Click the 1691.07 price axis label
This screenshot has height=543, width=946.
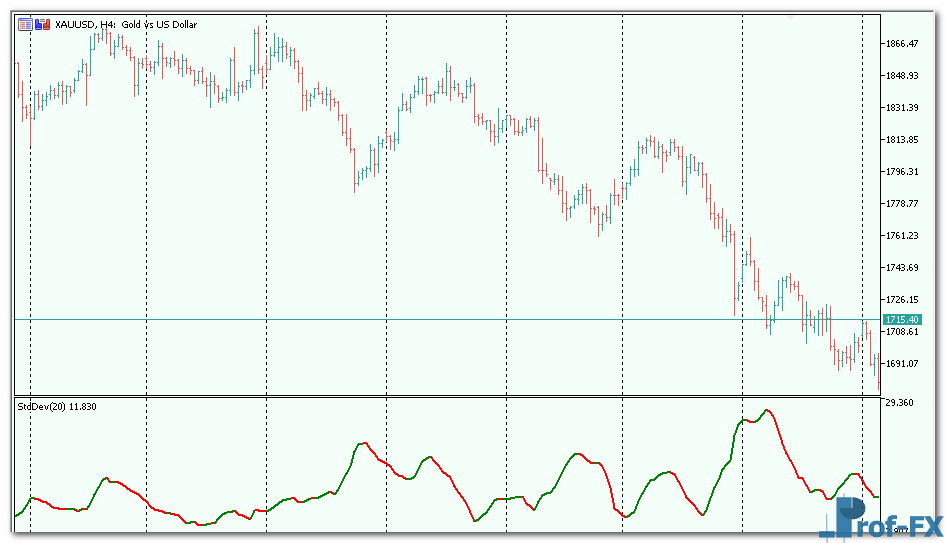pyautogui.click(x=902, y=364)
